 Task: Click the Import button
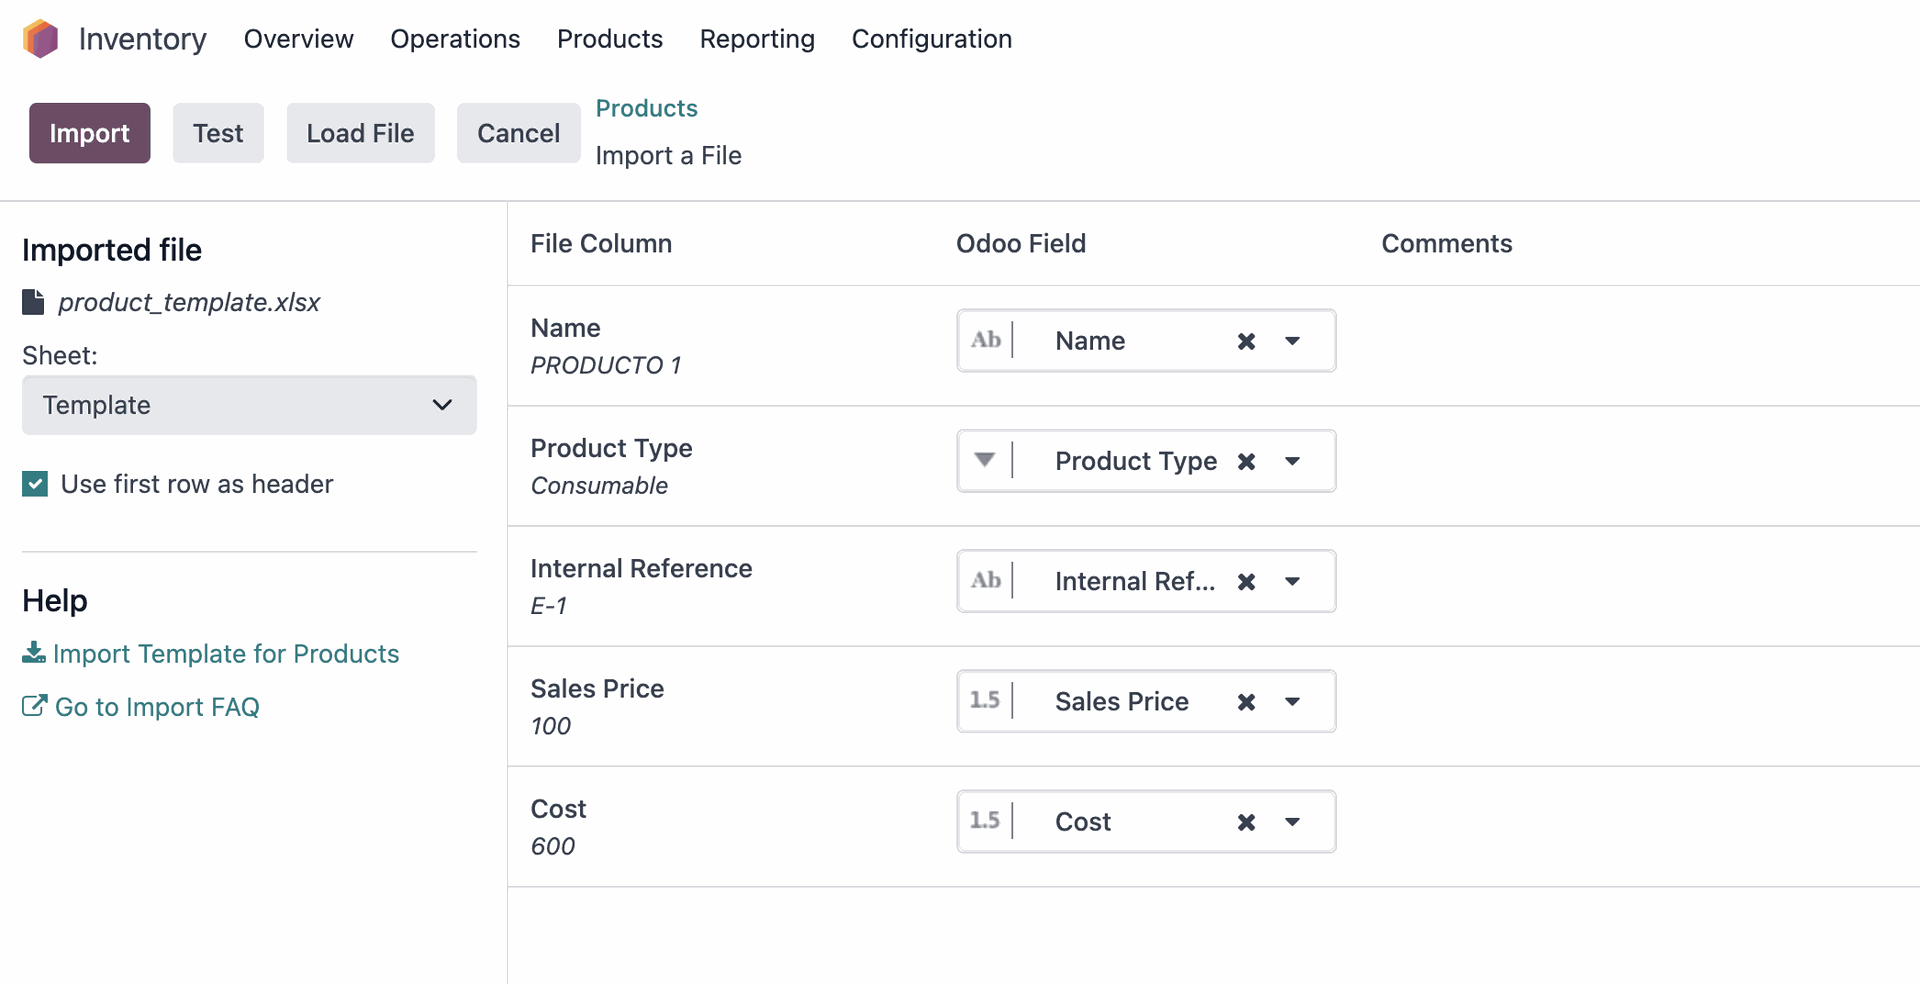click(x=89, y=133)
